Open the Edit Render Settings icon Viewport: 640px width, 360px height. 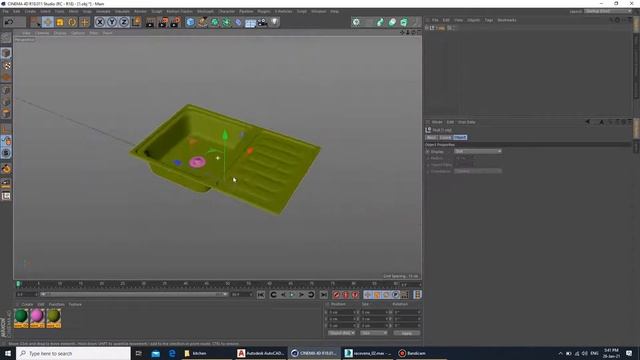click(x=176, y=22)
